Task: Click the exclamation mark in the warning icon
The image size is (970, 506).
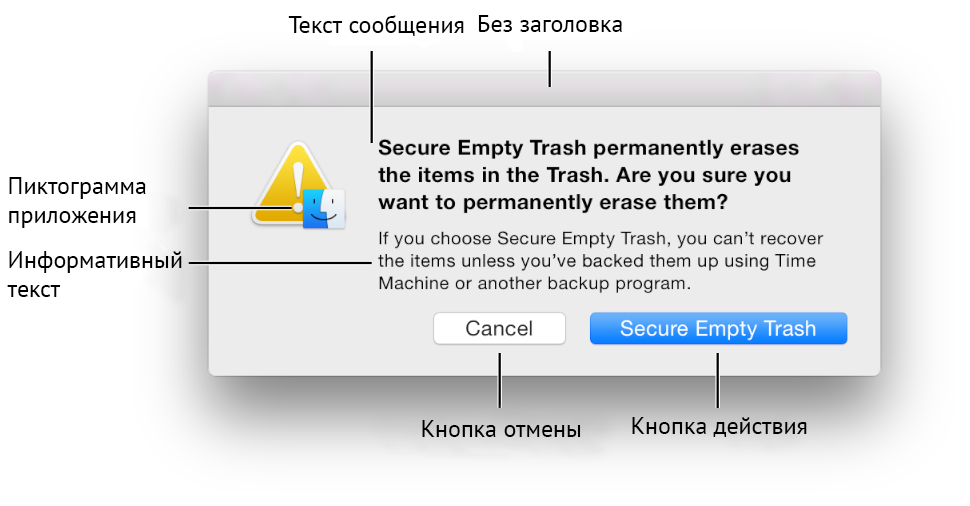Action: click(296, 181)
